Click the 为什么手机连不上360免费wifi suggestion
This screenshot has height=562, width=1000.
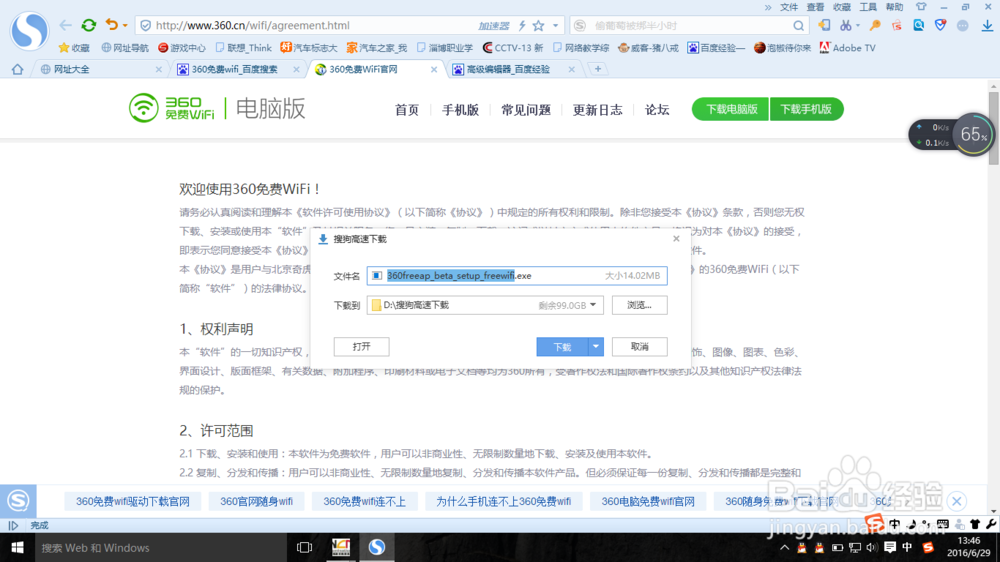[504, 501]
